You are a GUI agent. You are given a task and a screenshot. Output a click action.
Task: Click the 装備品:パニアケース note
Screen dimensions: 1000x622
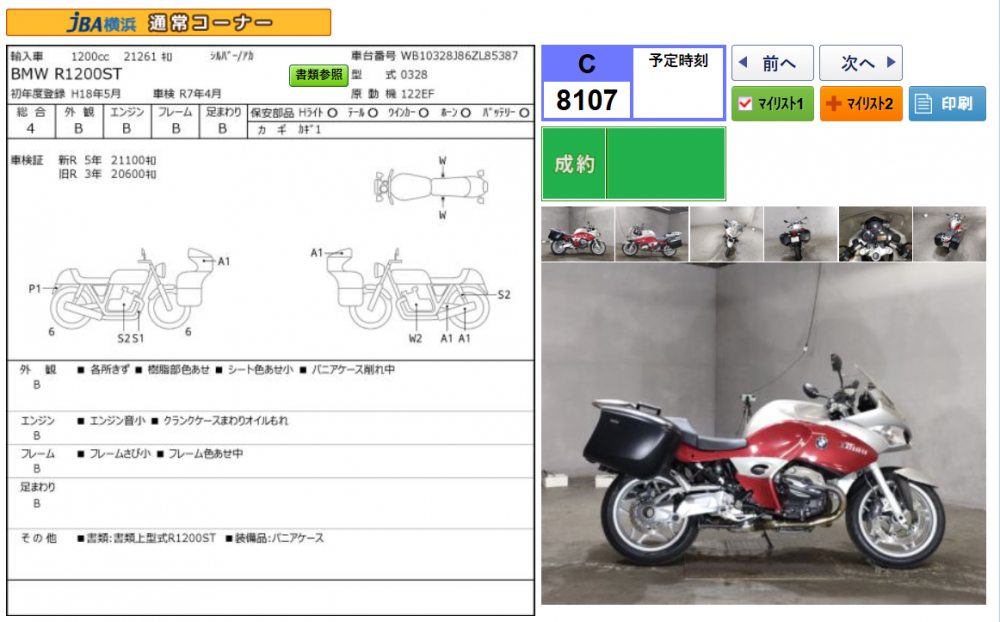tap(279, 538)
